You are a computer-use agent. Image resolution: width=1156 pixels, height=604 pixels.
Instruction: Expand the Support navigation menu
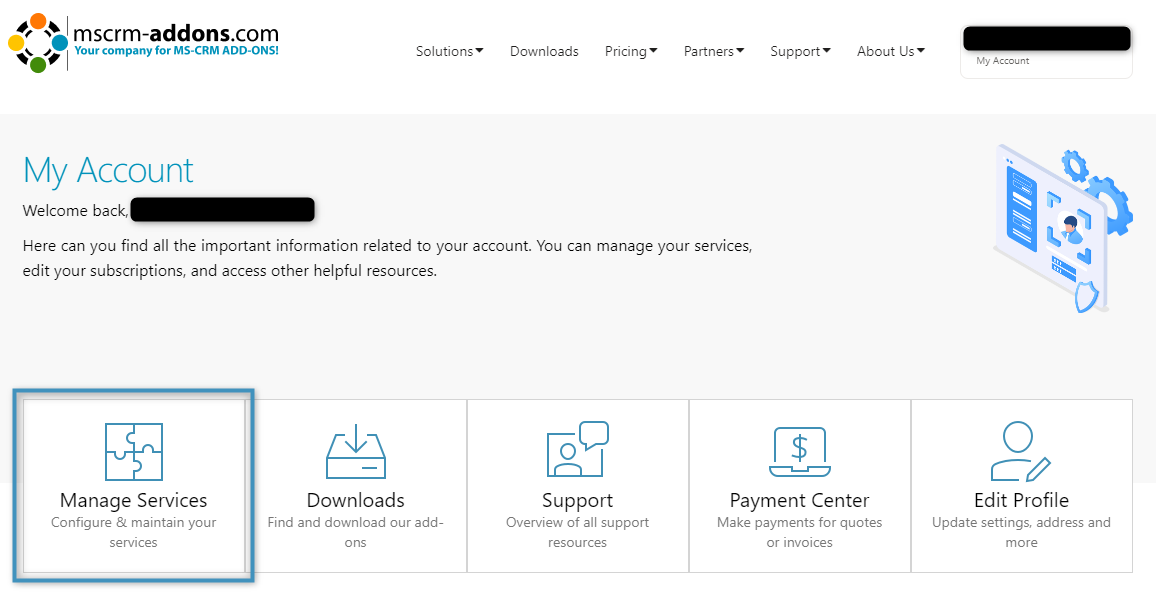800,51
